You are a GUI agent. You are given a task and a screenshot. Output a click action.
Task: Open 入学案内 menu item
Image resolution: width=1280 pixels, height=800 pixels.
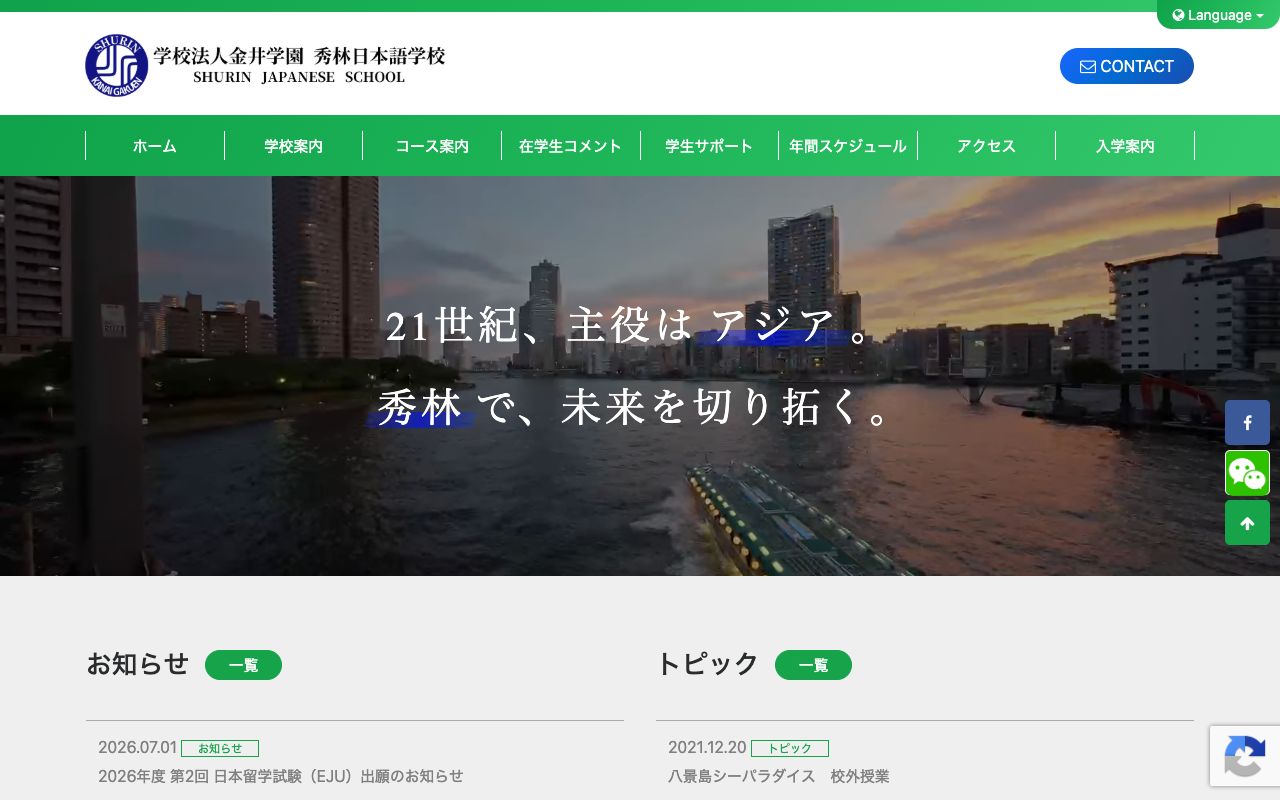click(1125, 146)
